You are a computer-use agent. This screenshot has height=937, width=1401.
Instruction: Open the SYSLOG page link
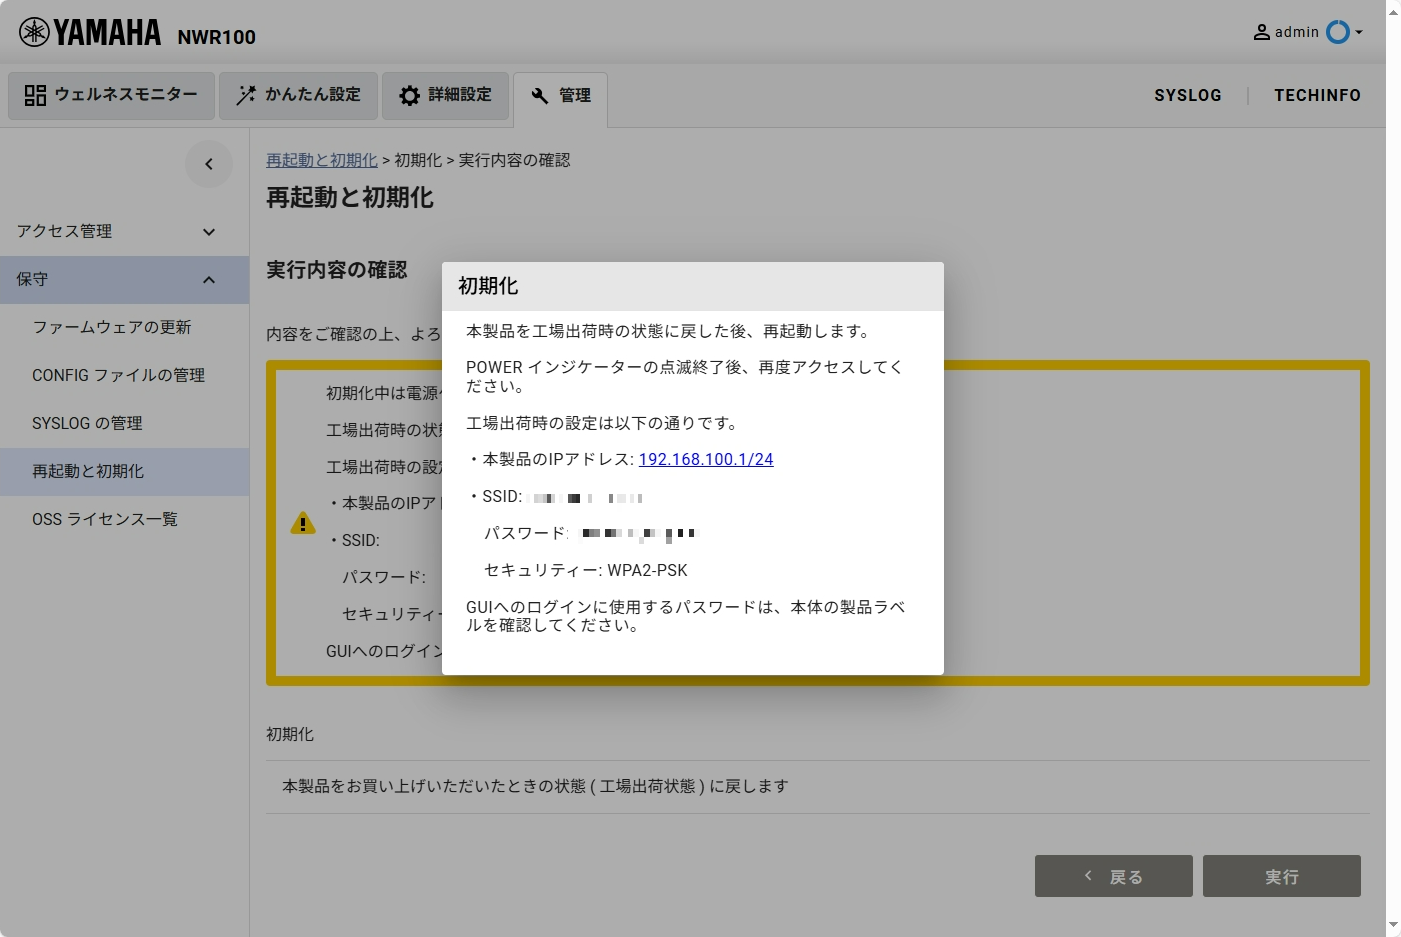pyautogui.click(x=1187, y=95)
